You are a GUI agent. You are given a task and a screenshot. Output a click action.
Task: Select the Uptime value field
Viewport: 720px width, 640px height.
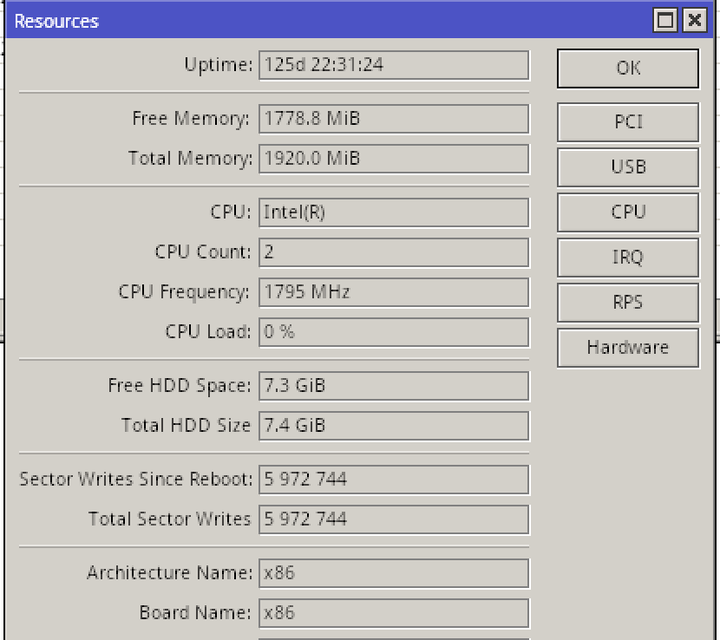click(x=394, y=65)
